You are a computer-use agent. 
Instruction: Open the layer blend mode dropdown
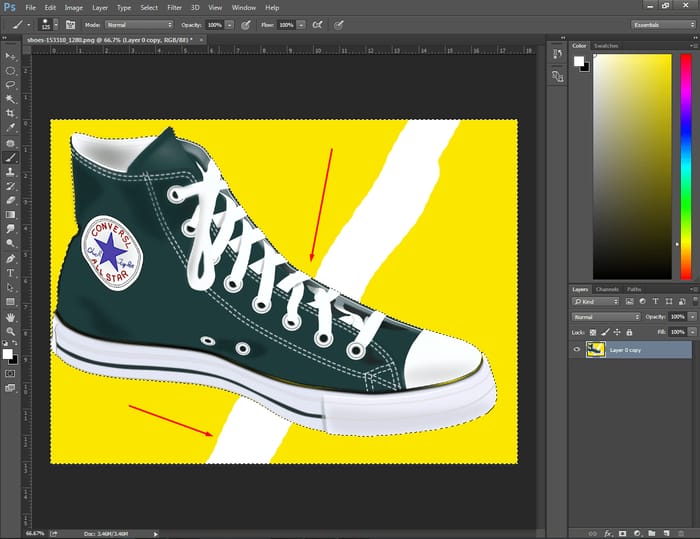pos(606,317)
